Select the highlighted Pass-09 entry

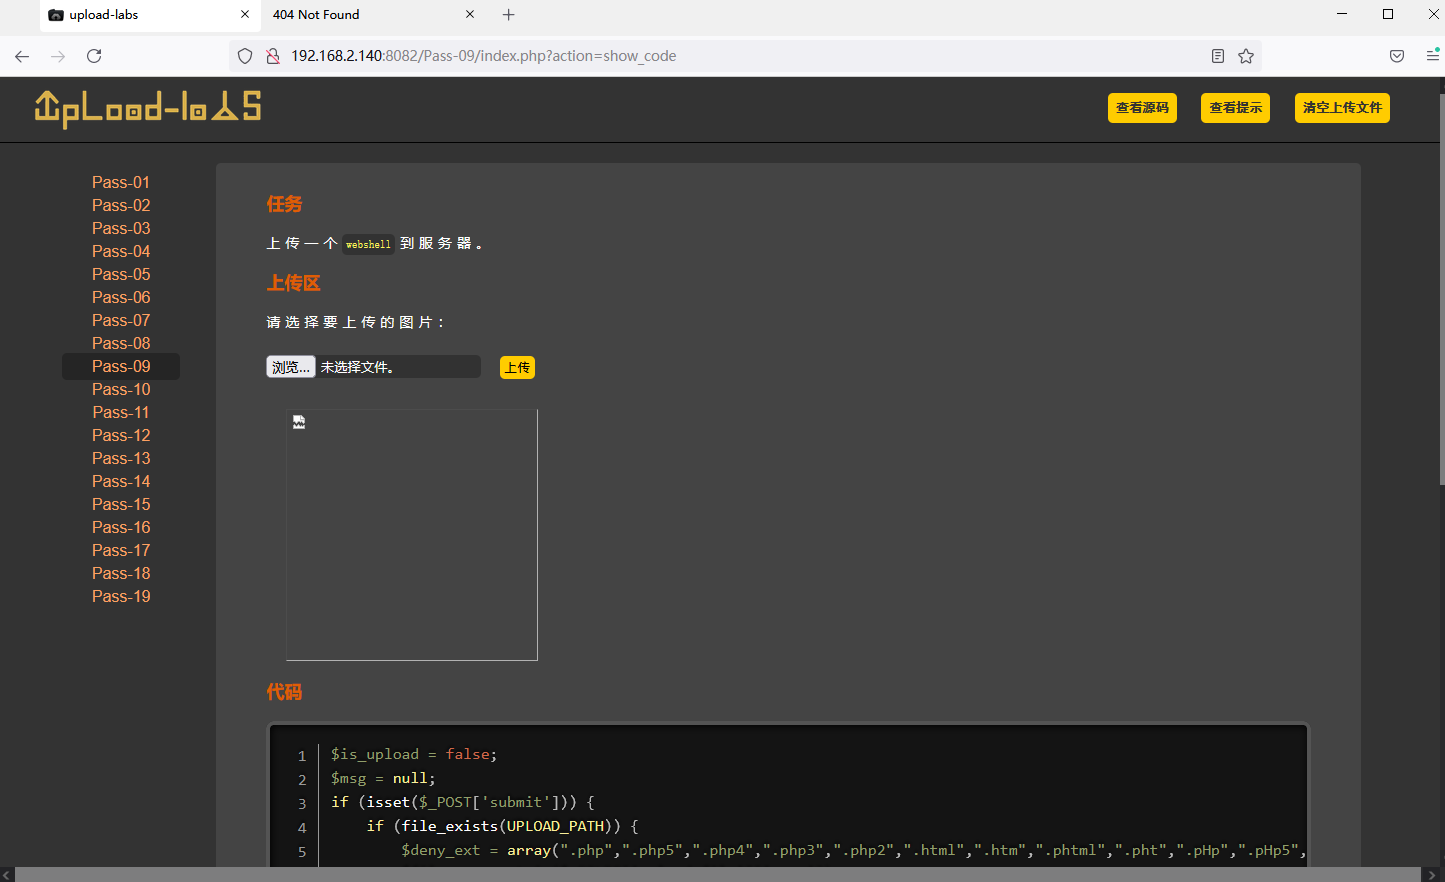click(x=121, y=366)
